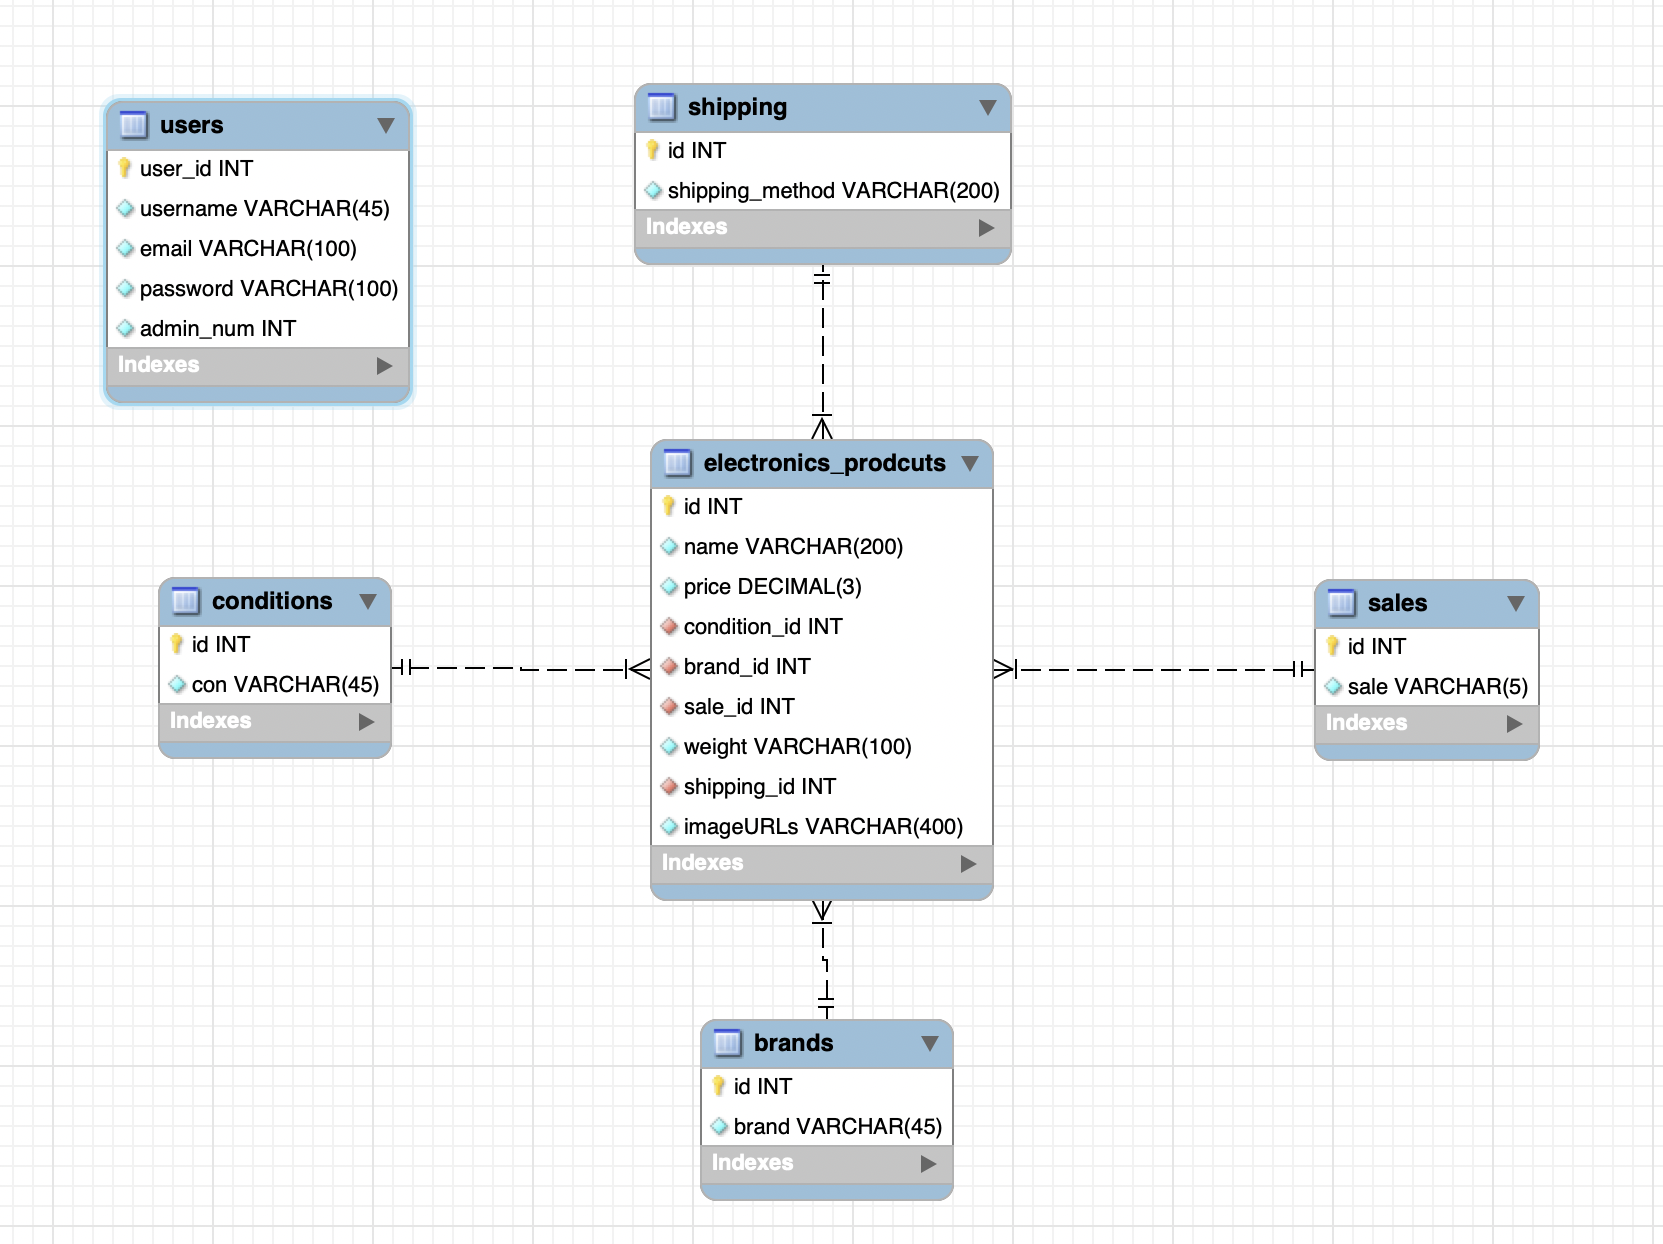Collapse the electronics_prodcuts table columns
The width and height of the screenshot is (1663, 1244).
click(969, 463)
